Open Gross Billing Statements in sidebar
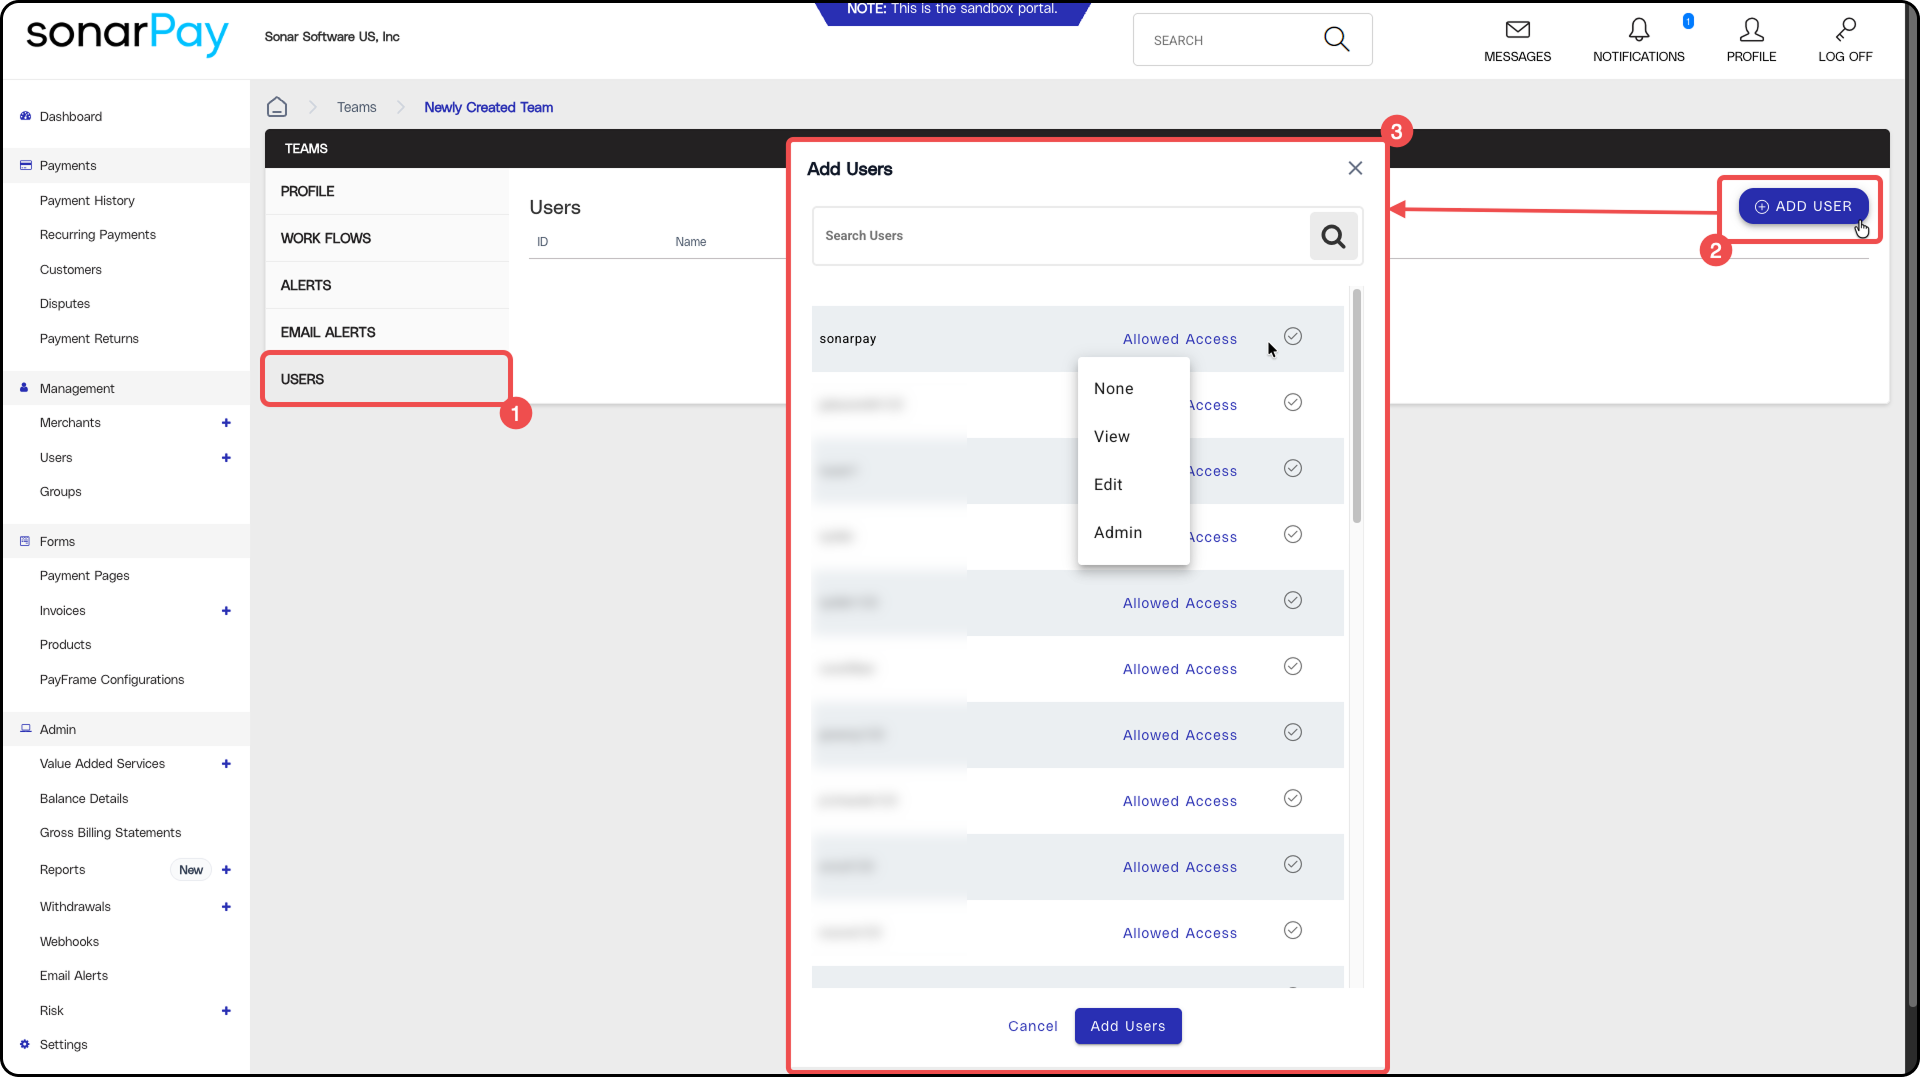Image resolution: width=1920 pixels, height=1077 pixels. click(110, 833)
